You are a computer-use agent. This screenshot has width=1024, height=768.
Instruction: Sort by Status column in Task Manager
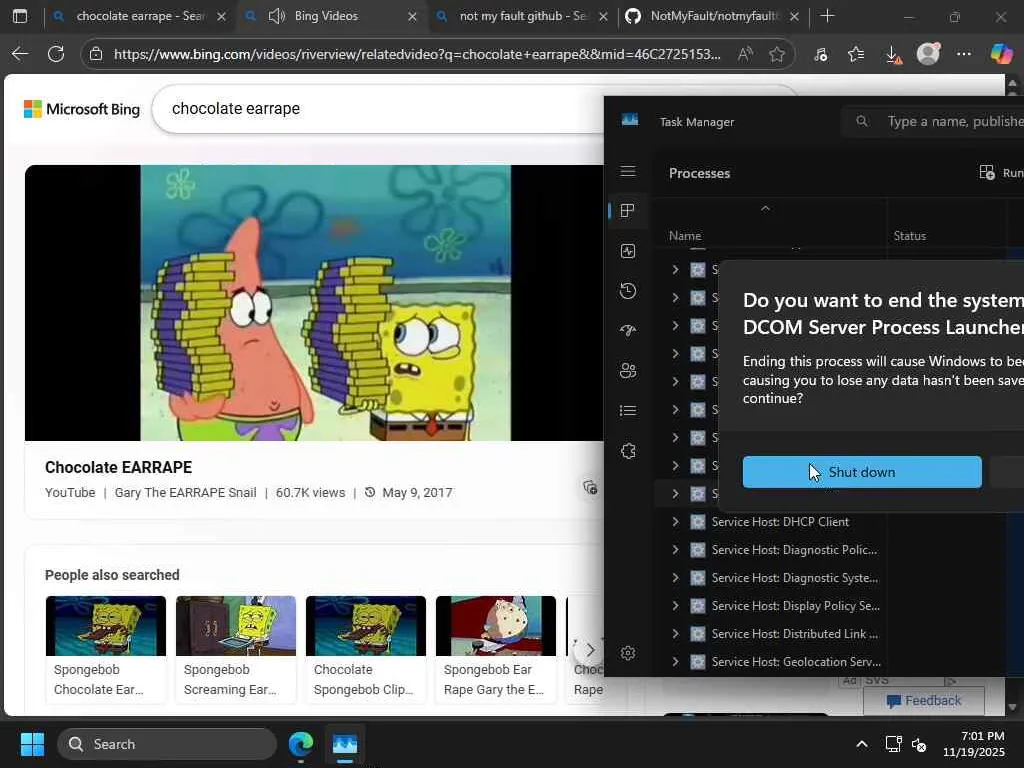(910, 236)
